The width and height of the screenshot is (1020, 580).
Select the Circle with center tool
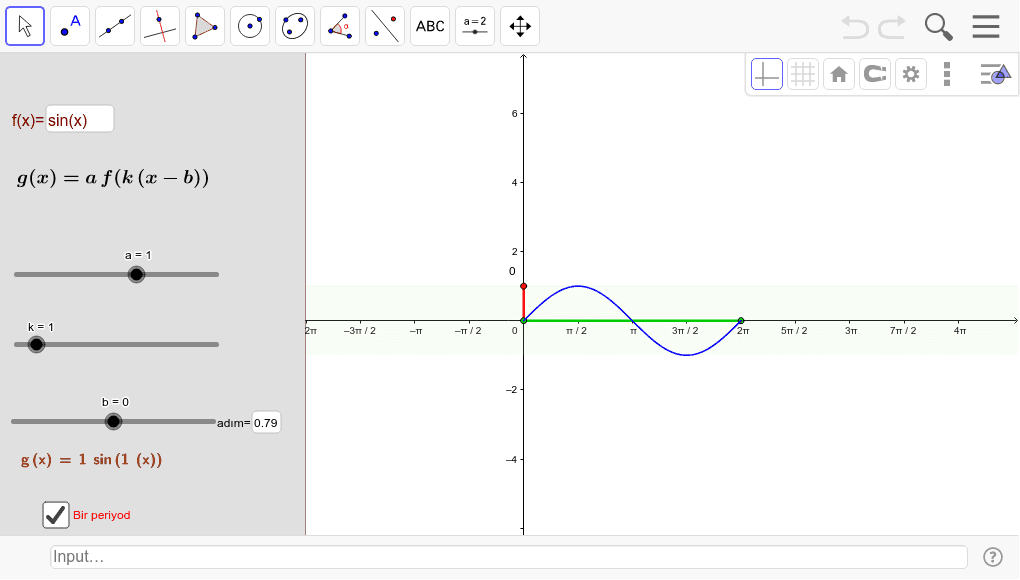(x=250, y=26)
